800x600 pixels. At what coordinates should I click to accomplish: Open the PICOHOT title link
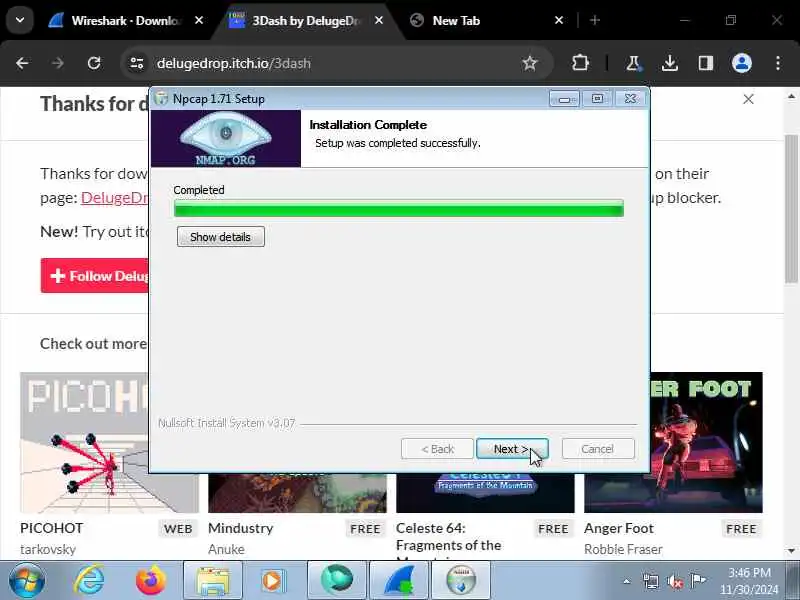coord(52,528)
